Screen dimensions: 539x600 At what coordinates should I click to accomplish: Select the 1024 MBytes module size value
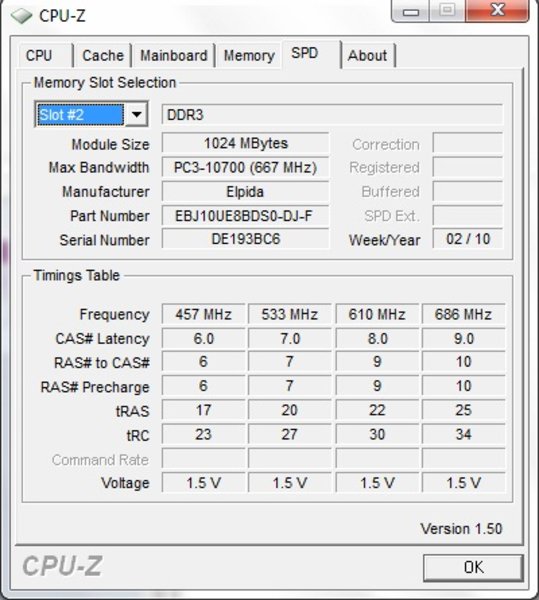coord(245,143)
